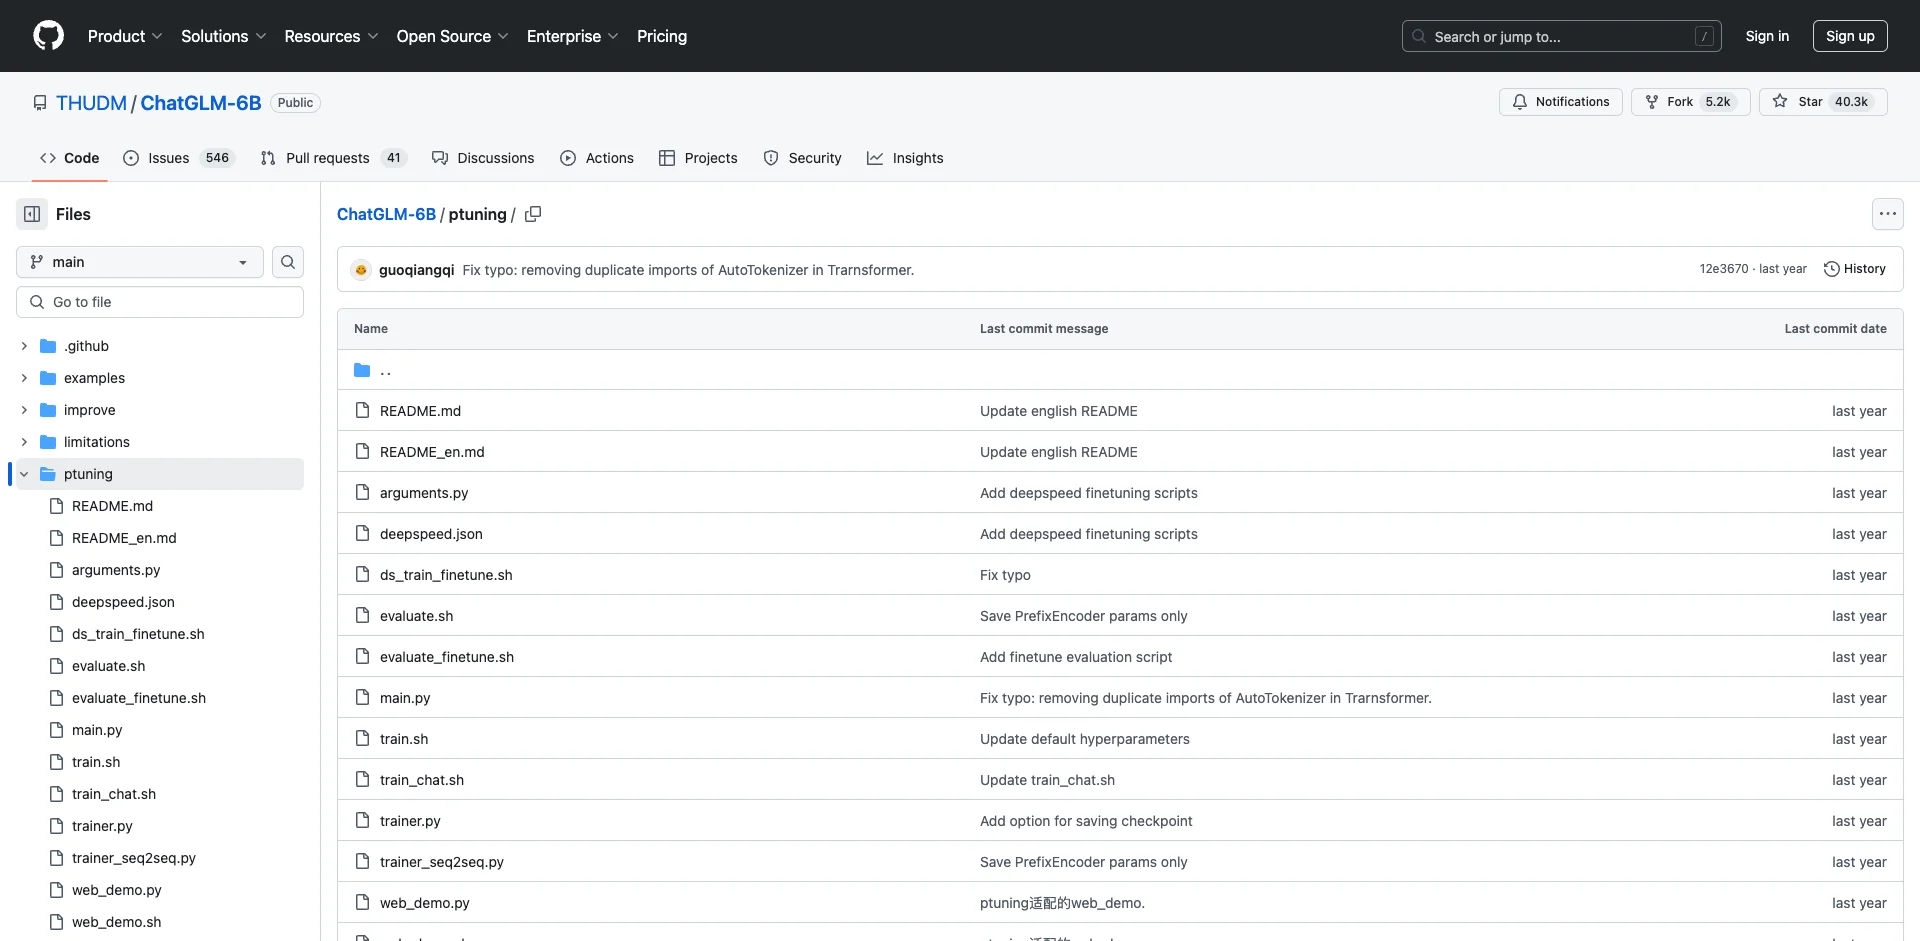Image resolution: width=1920 pixels, height=941 pixels.
Task: Click the file icon next to train.sh in sidebar
Action: (x=57, y=762)
